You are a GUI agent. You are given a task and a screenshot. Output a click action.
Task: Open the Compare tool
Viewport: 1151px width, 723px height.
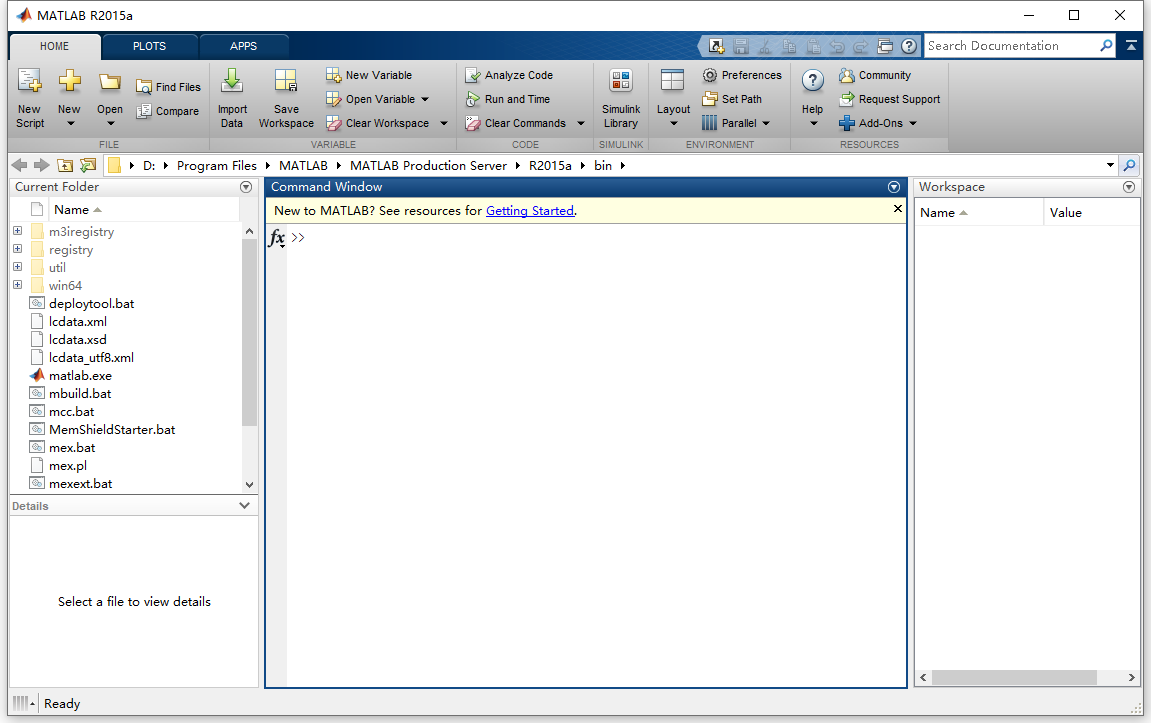(x=167, y=111)
